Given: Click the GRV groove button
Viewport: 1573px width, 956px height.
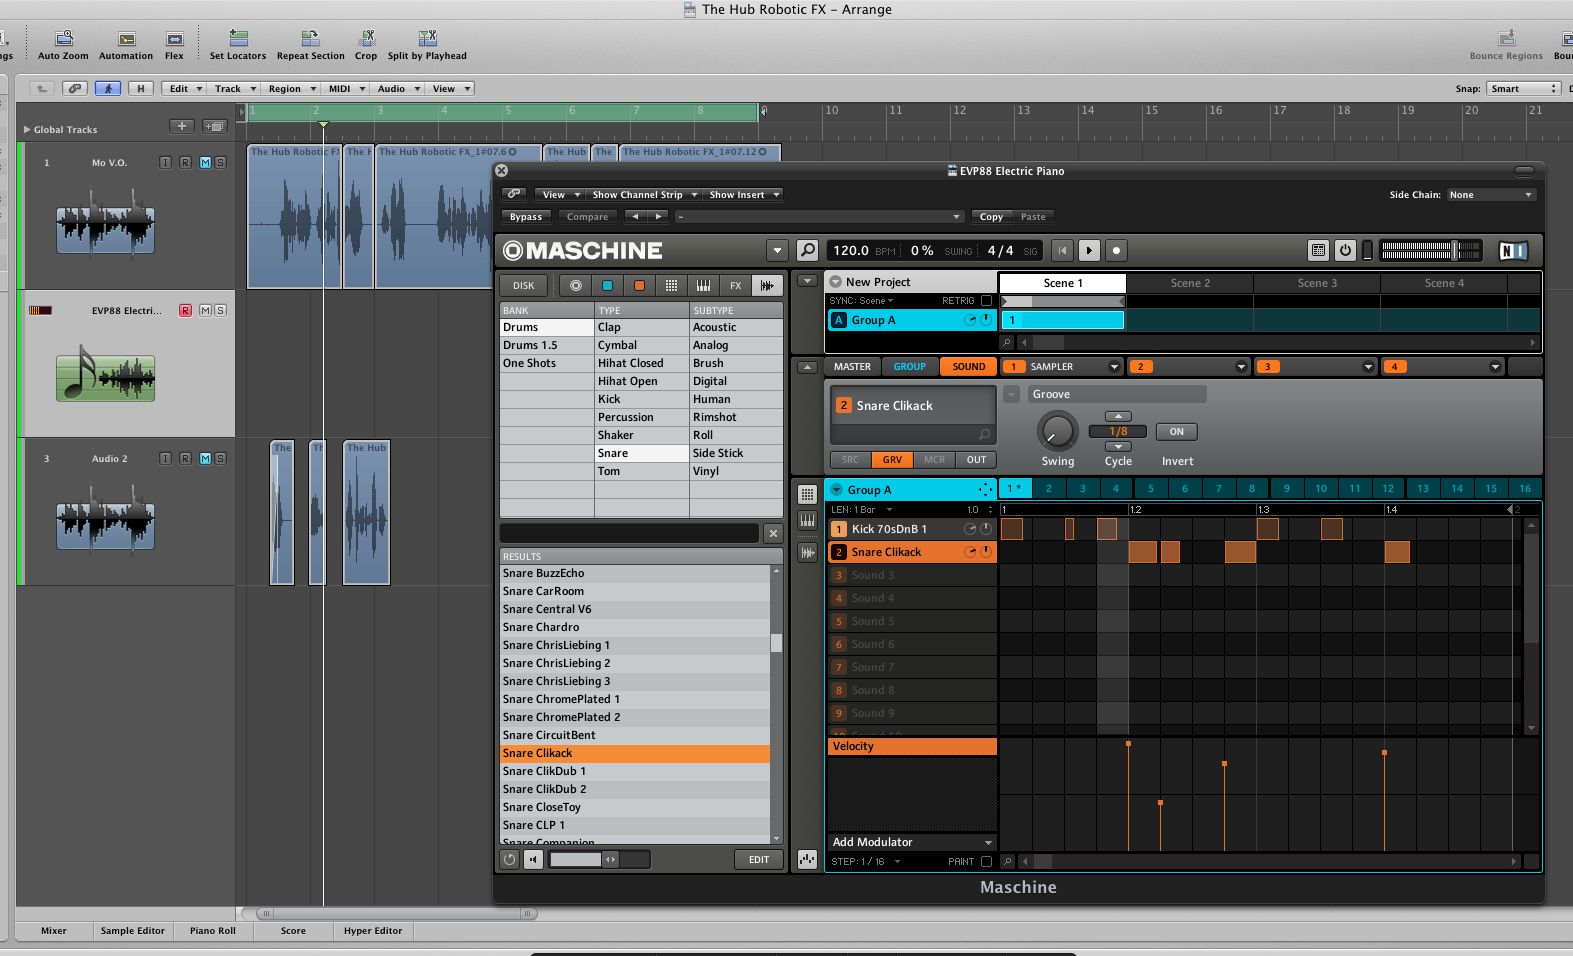Looking at the screenshot, I should [x=892, y=460].
